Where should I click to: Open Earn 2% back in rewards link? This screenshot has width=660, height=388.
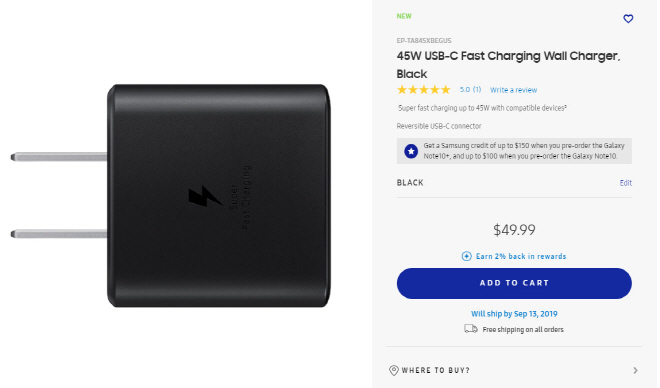521,256
